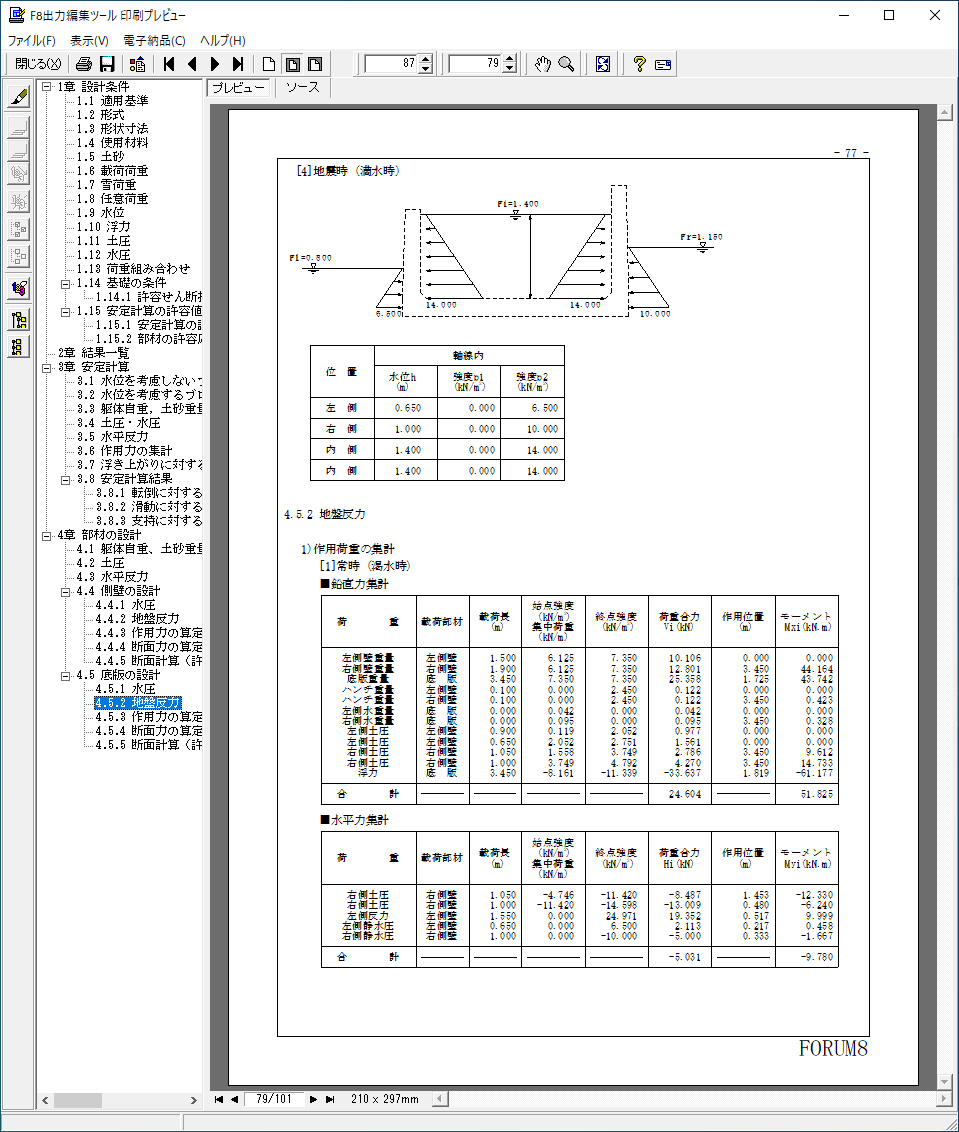959x1132 pixels.
Task: Go to next page in bottom navigator
Action: pos(313,1099)
